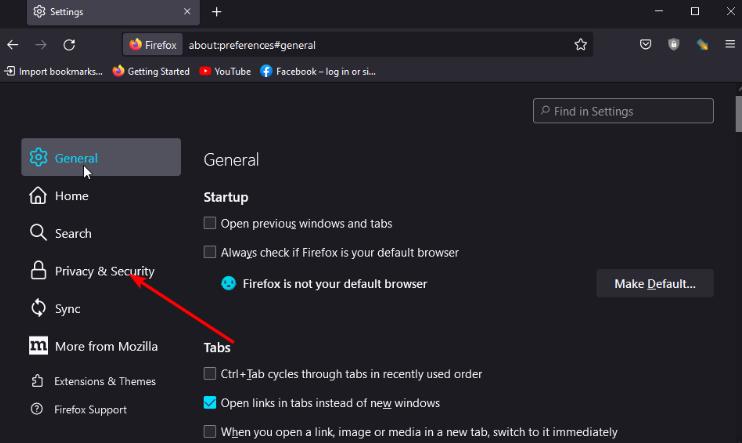Open a new tab with the plus button
This screenshot has height=443, width=742.
(x=216, y=12)
